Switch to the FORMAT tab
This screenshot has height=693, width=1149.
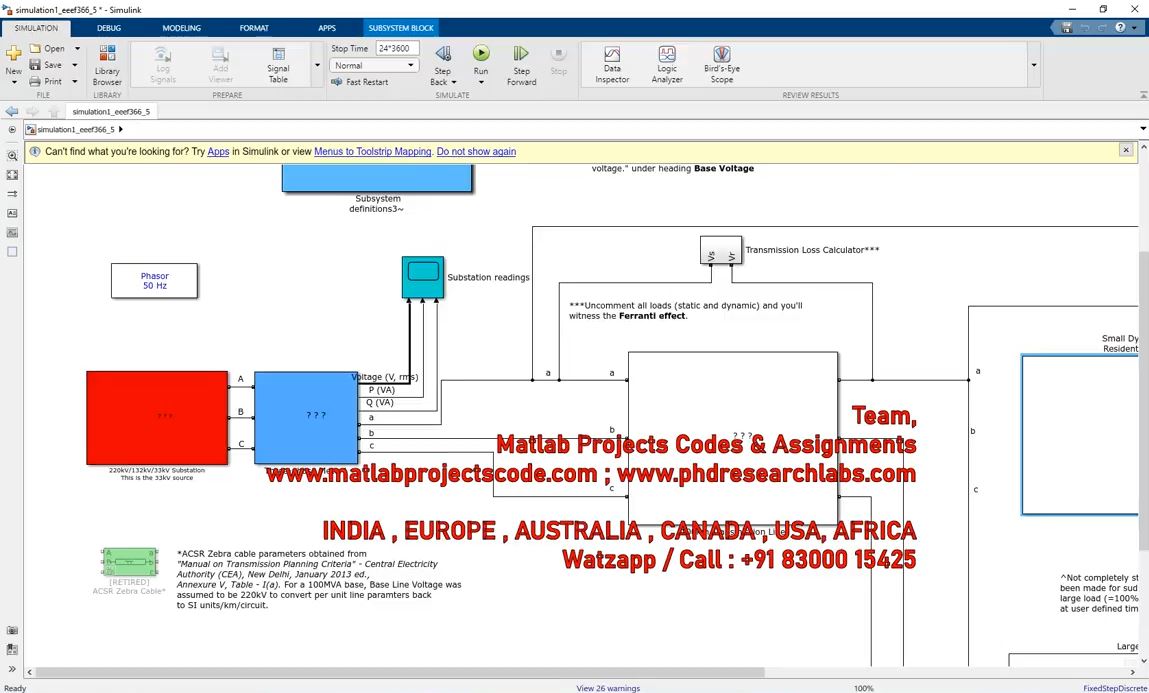(x=254, y=28)
